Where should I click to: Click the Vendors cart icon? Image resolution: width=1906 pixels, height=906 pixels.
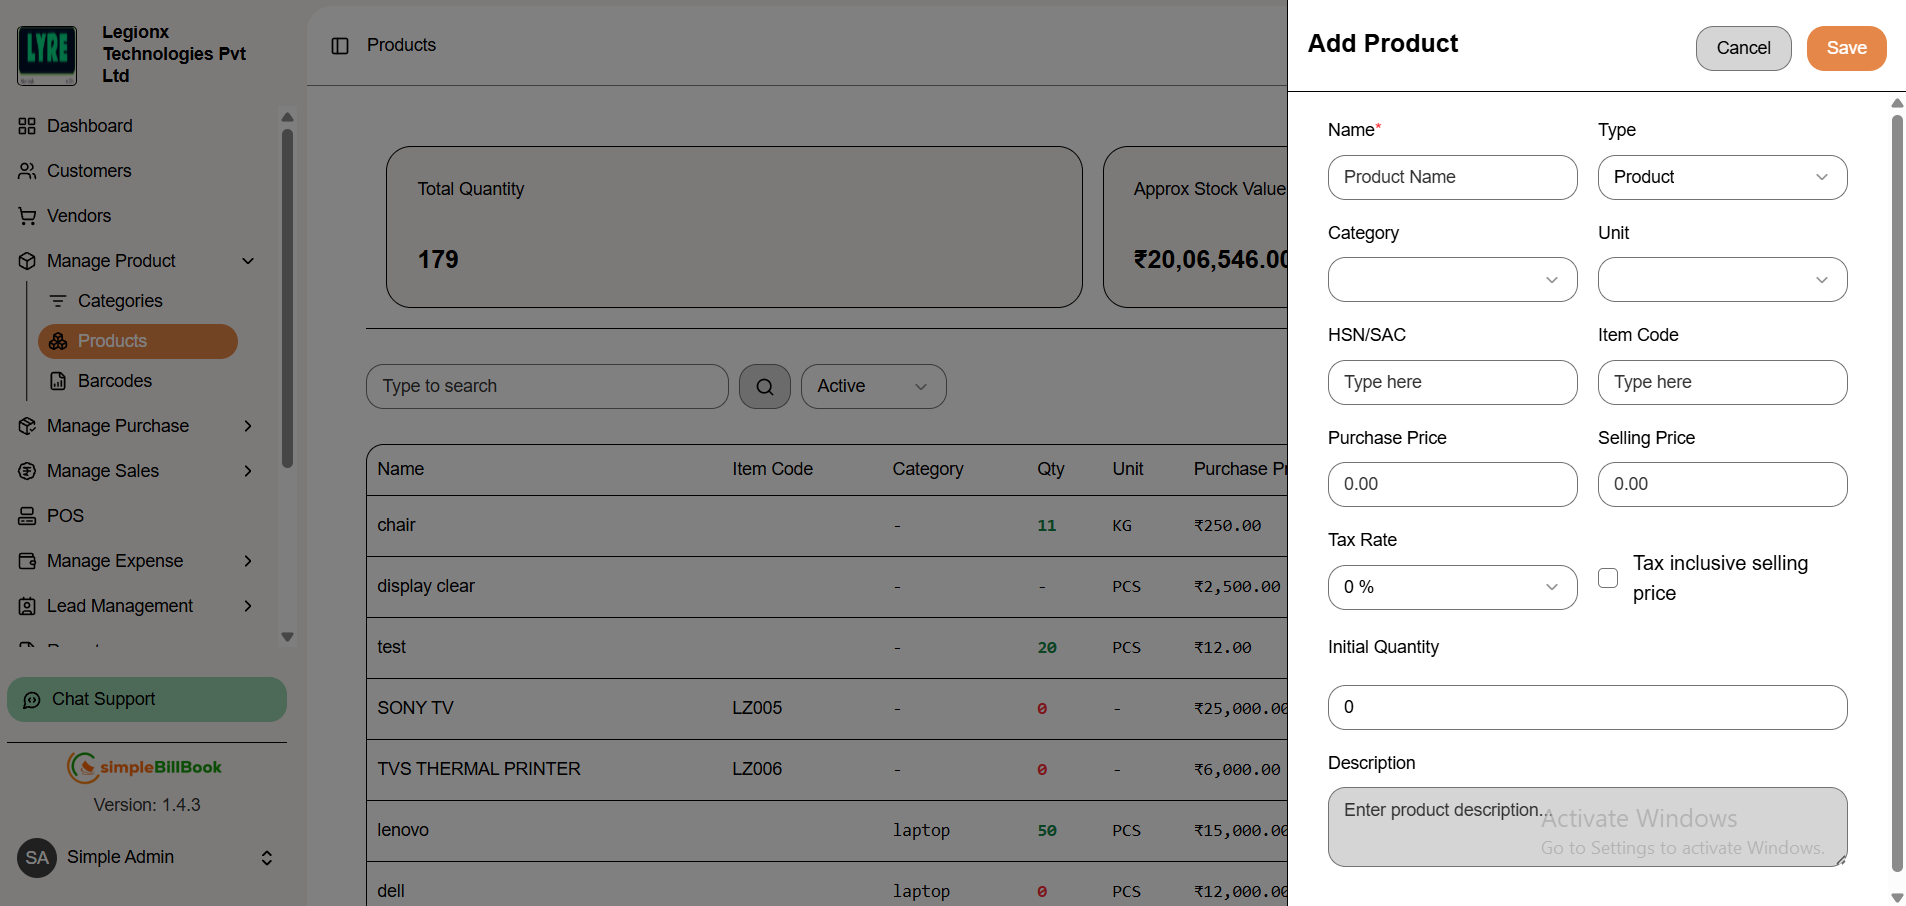pyautogui.click(x=27, y=216)
